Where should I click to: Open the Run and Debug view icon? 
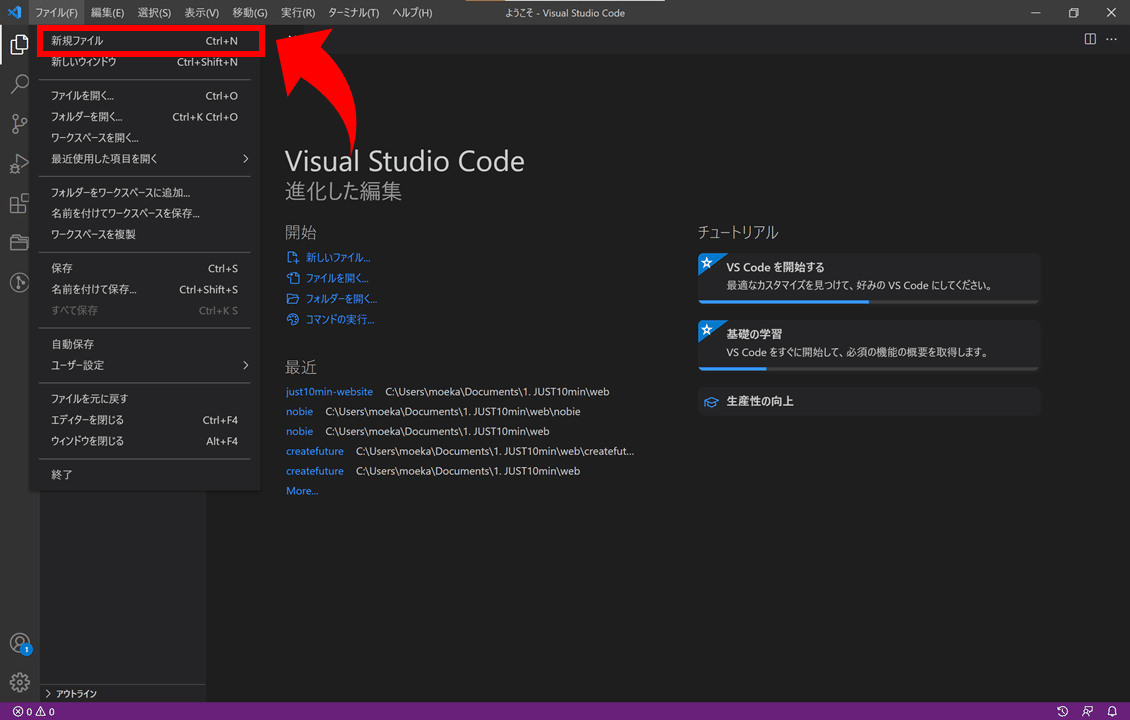click(19, 164)
